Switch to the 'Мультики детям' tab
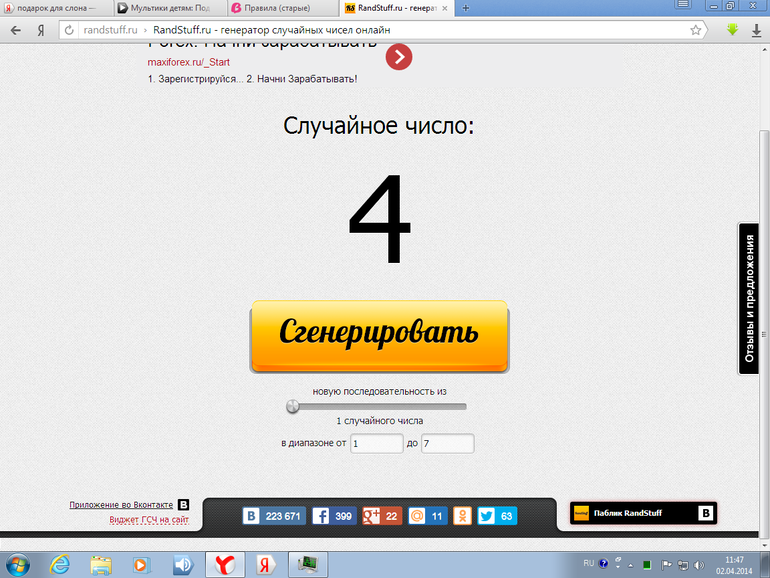 pos(170,8)
